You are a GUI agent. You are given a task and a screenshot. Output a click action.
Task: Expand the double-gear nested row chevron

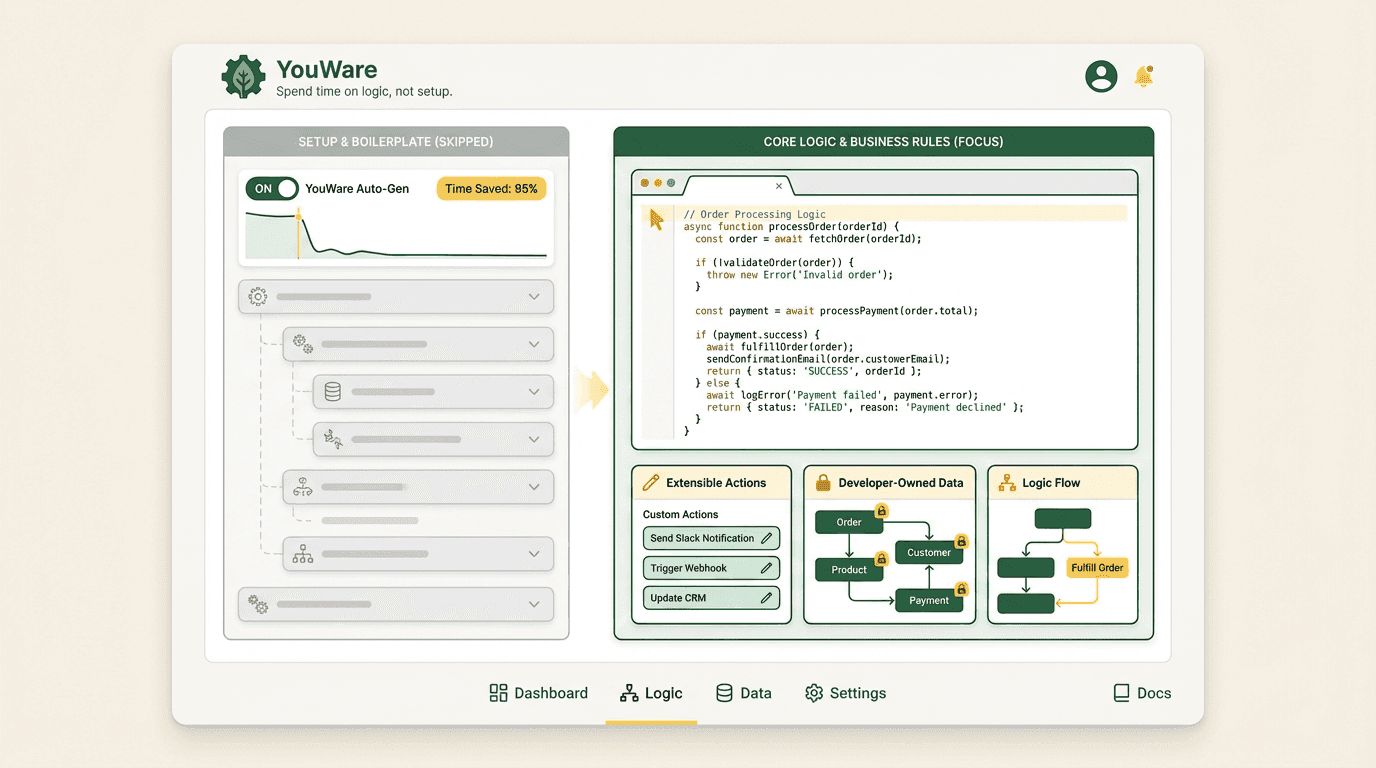coord(534,344)
